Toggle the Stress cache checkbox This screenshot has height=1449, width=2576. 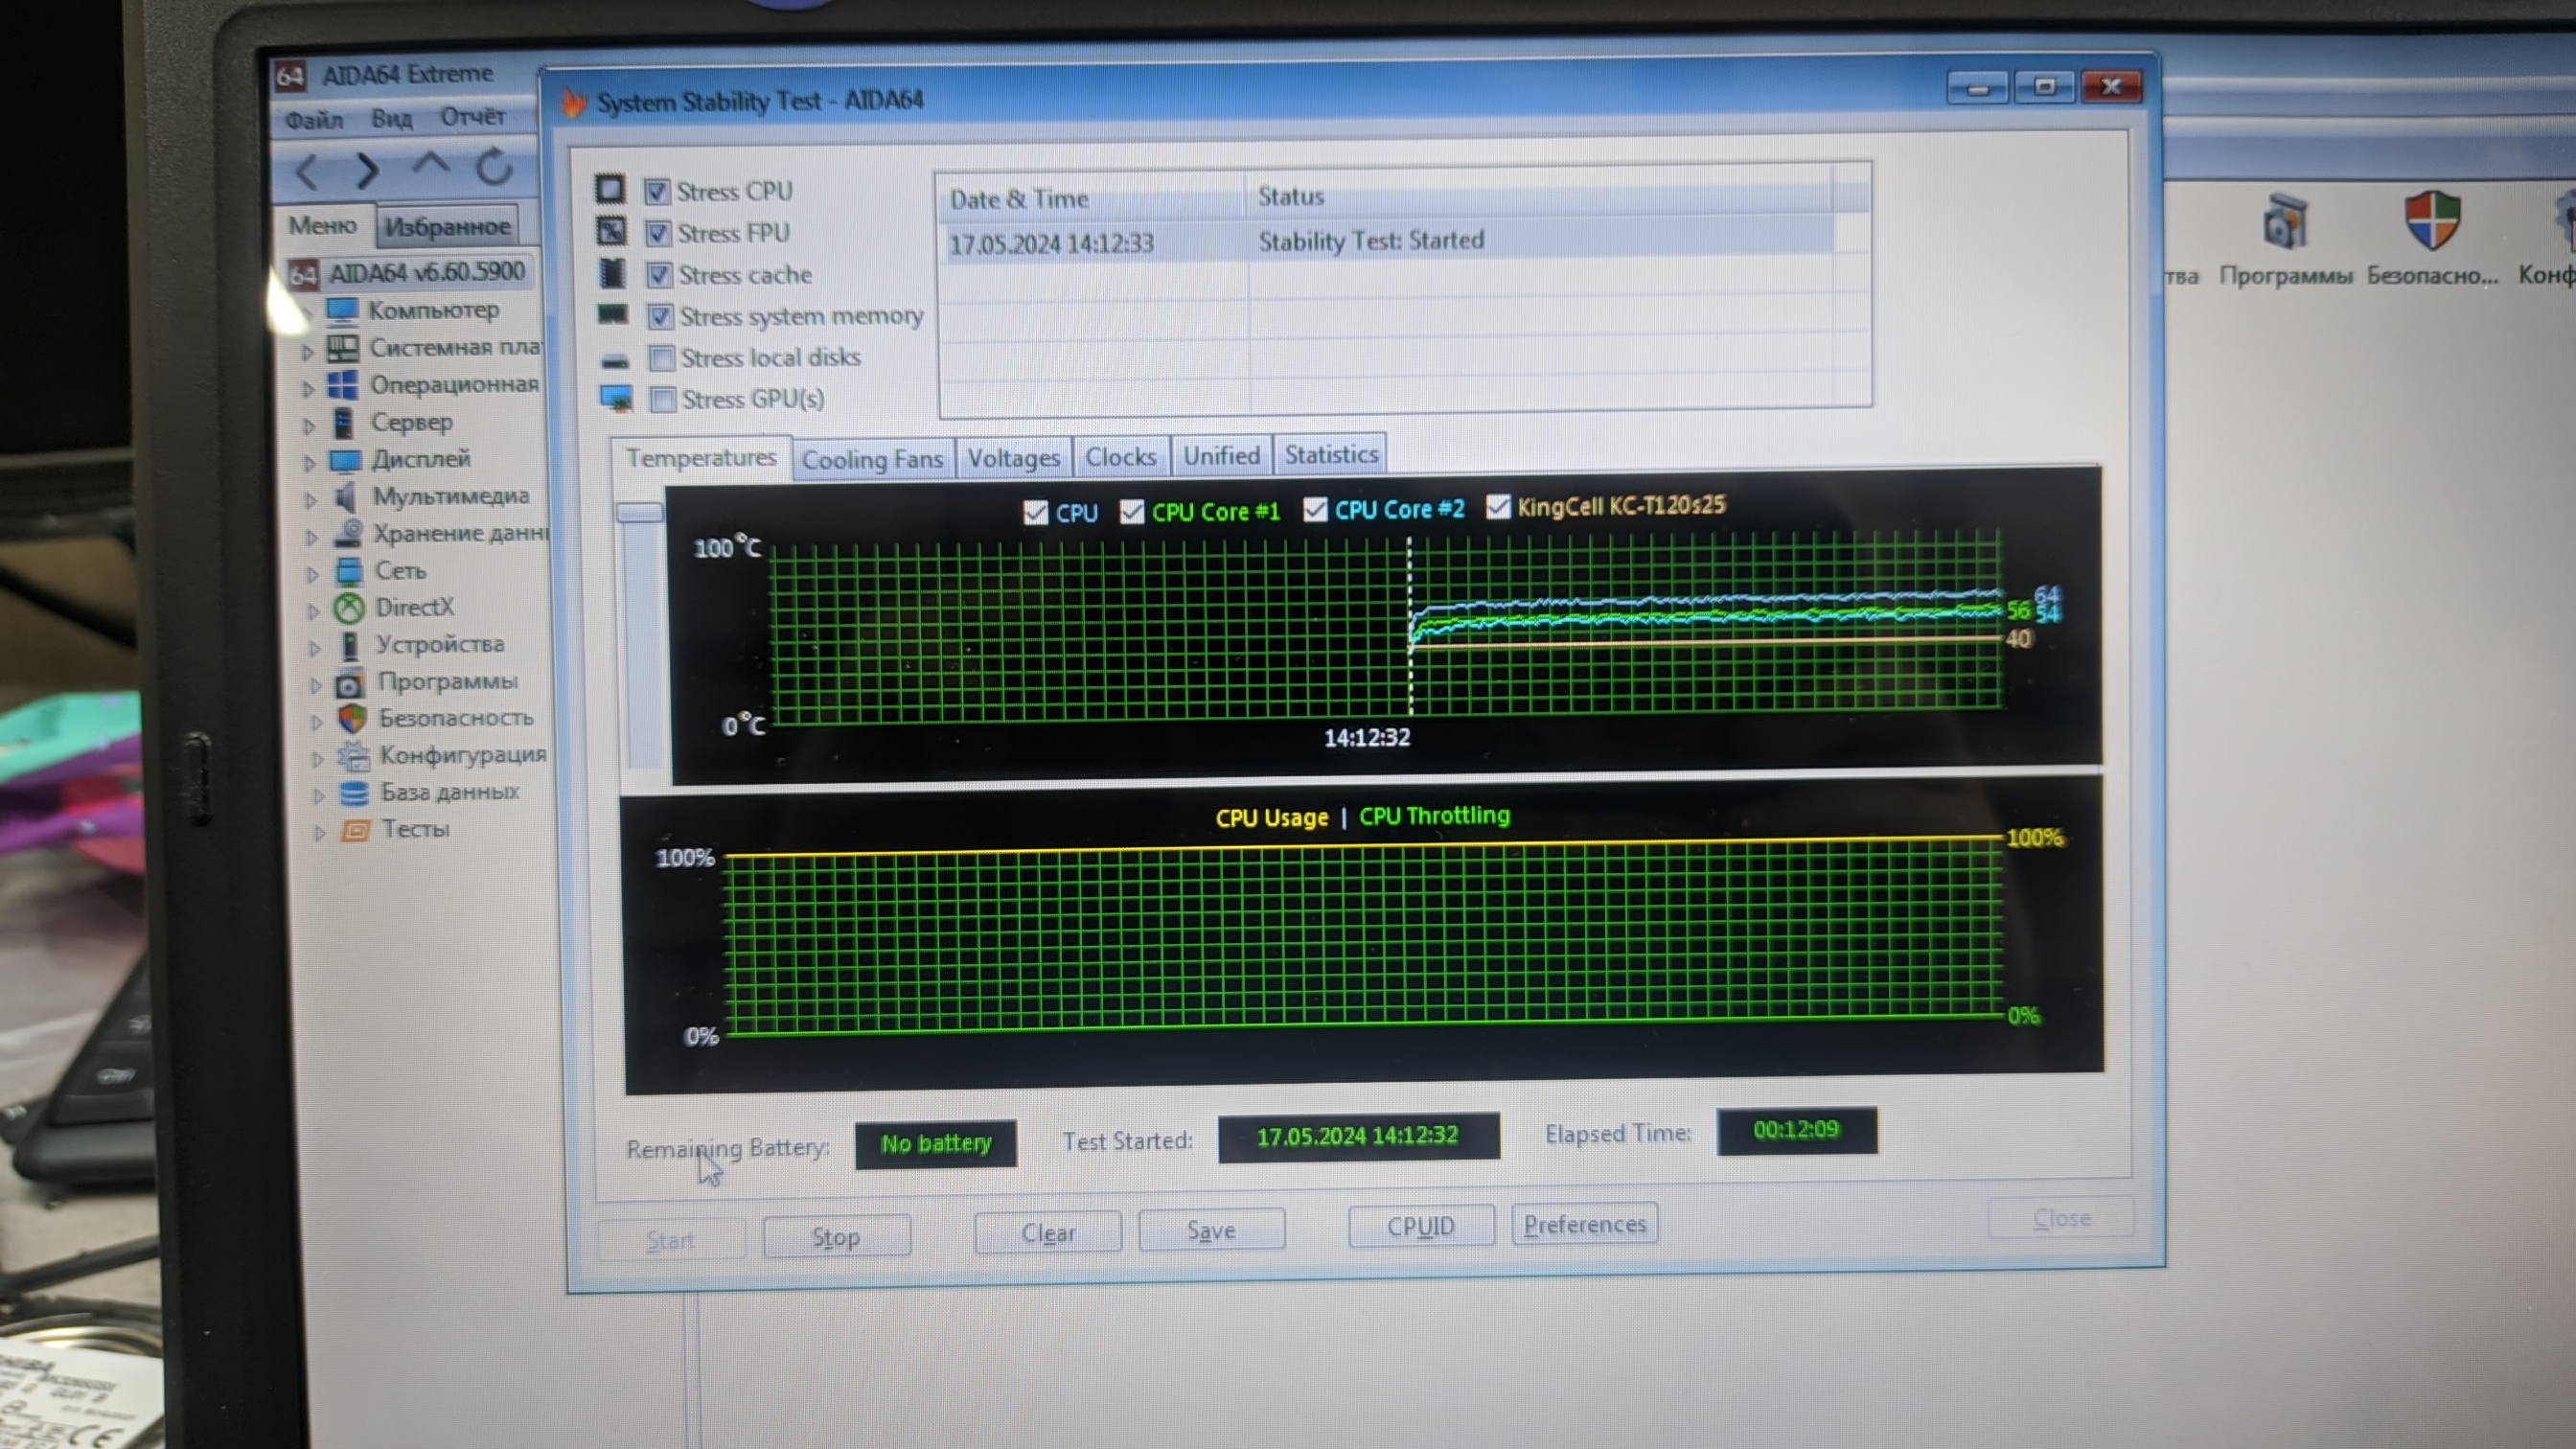click(x=659, y=274)
